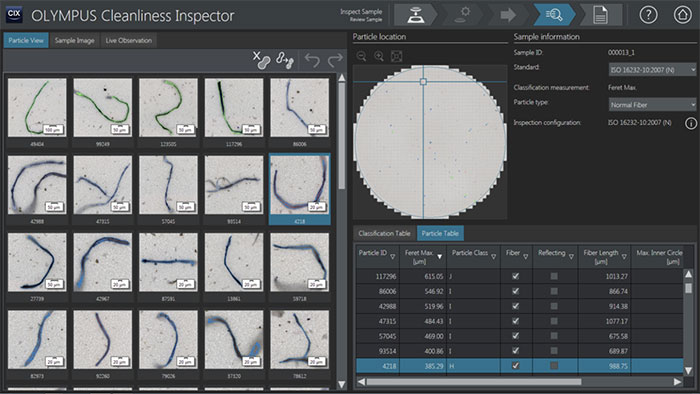Toggle Reflecting checkbox for particle 4218
The image size is (700, 394).
(554, 365)
